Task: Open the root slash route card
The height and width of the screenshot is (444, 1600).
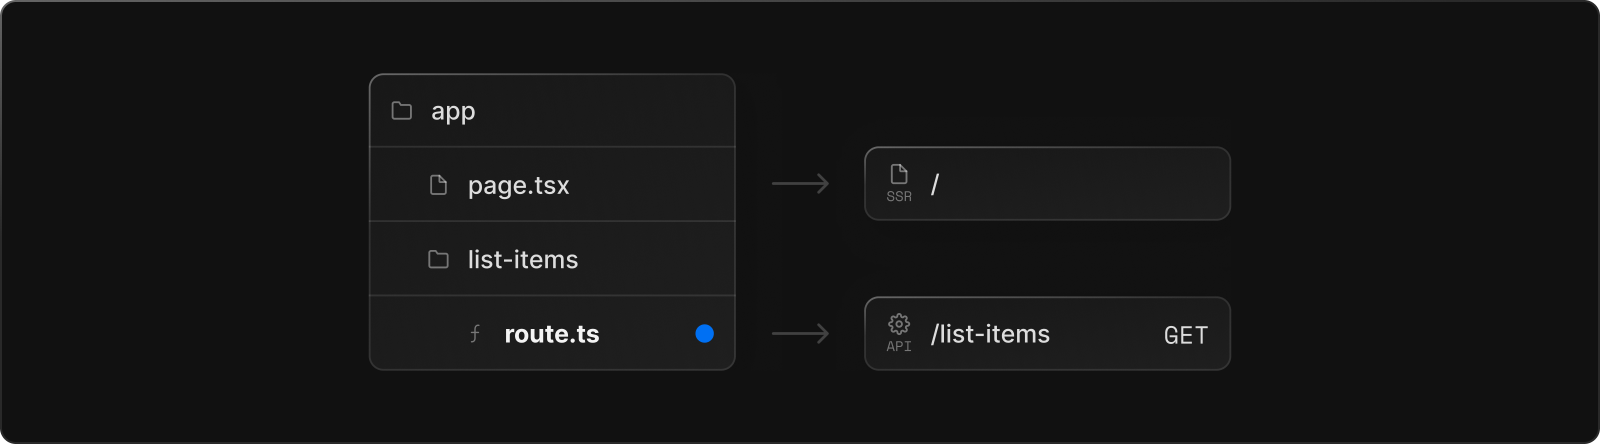Action: tap(1047, 184)
